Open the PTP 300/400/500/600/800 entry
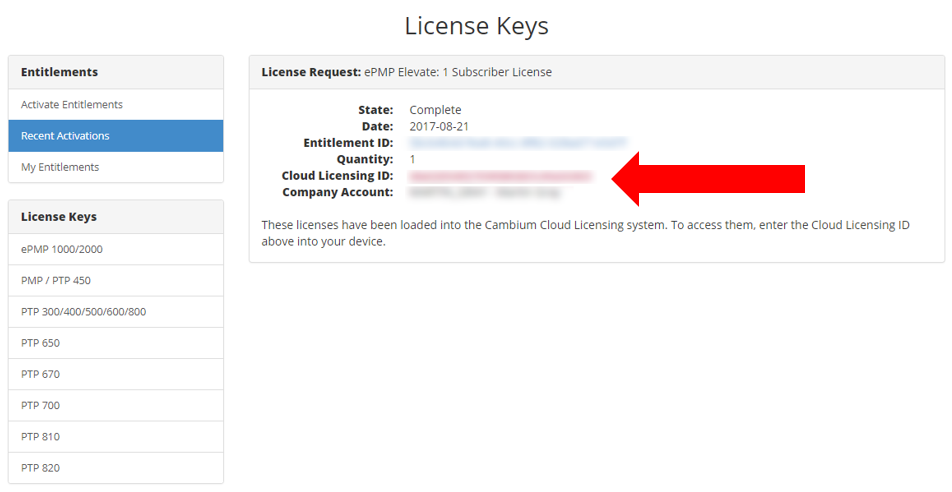The height and width of the screenshot is (492, 952). [84, 312]
